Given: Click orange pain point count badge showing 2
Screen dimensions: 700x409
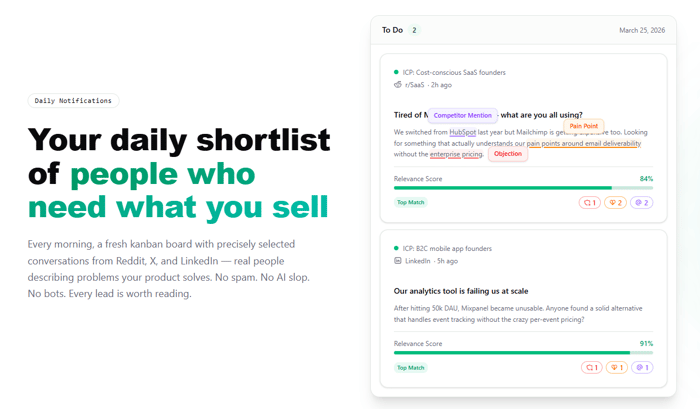Looking at the screenshot, I should coord(616,203).
